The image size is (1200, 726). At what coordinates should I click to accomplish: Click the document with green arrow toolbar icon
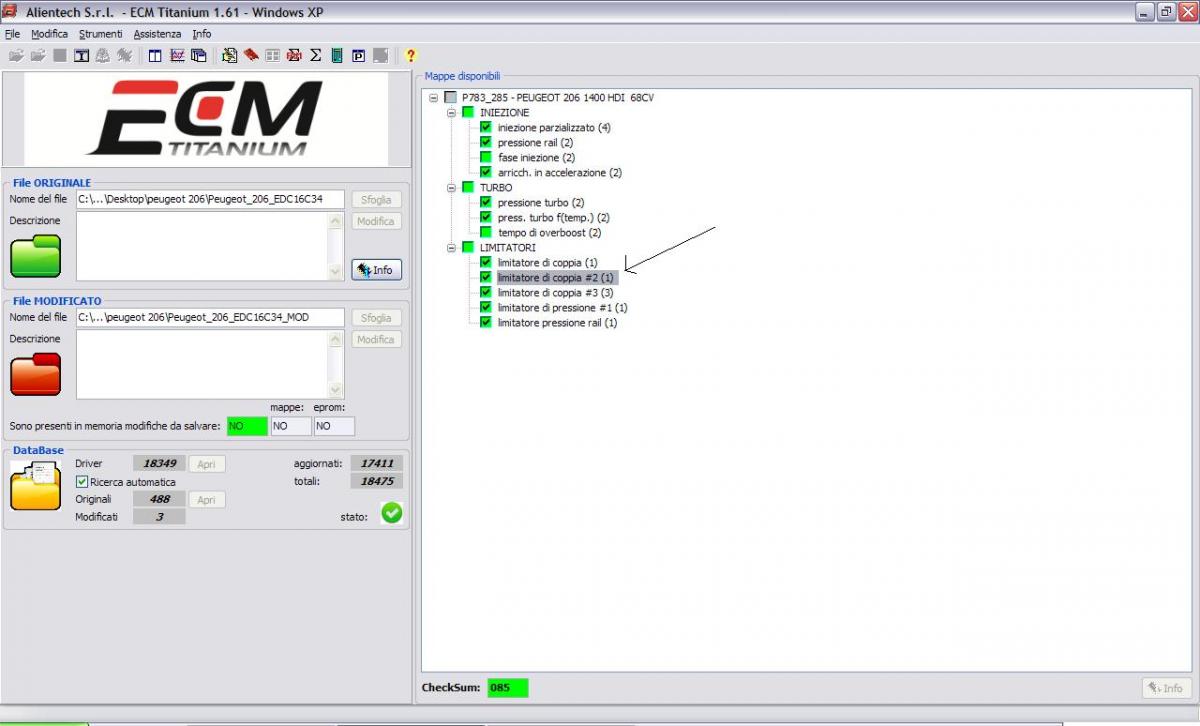tap(230, 56)
